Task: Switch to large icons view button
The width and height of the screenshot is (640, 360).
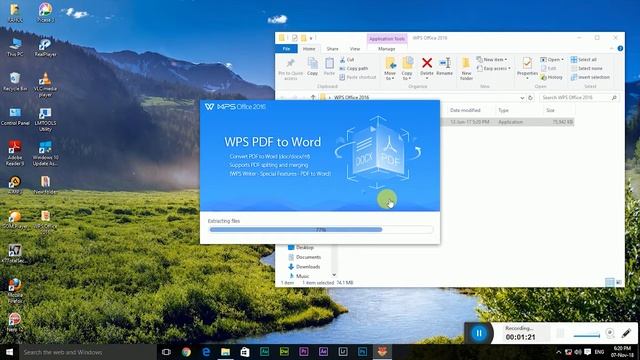Action: pyautogui.click(x=619, y=282)
